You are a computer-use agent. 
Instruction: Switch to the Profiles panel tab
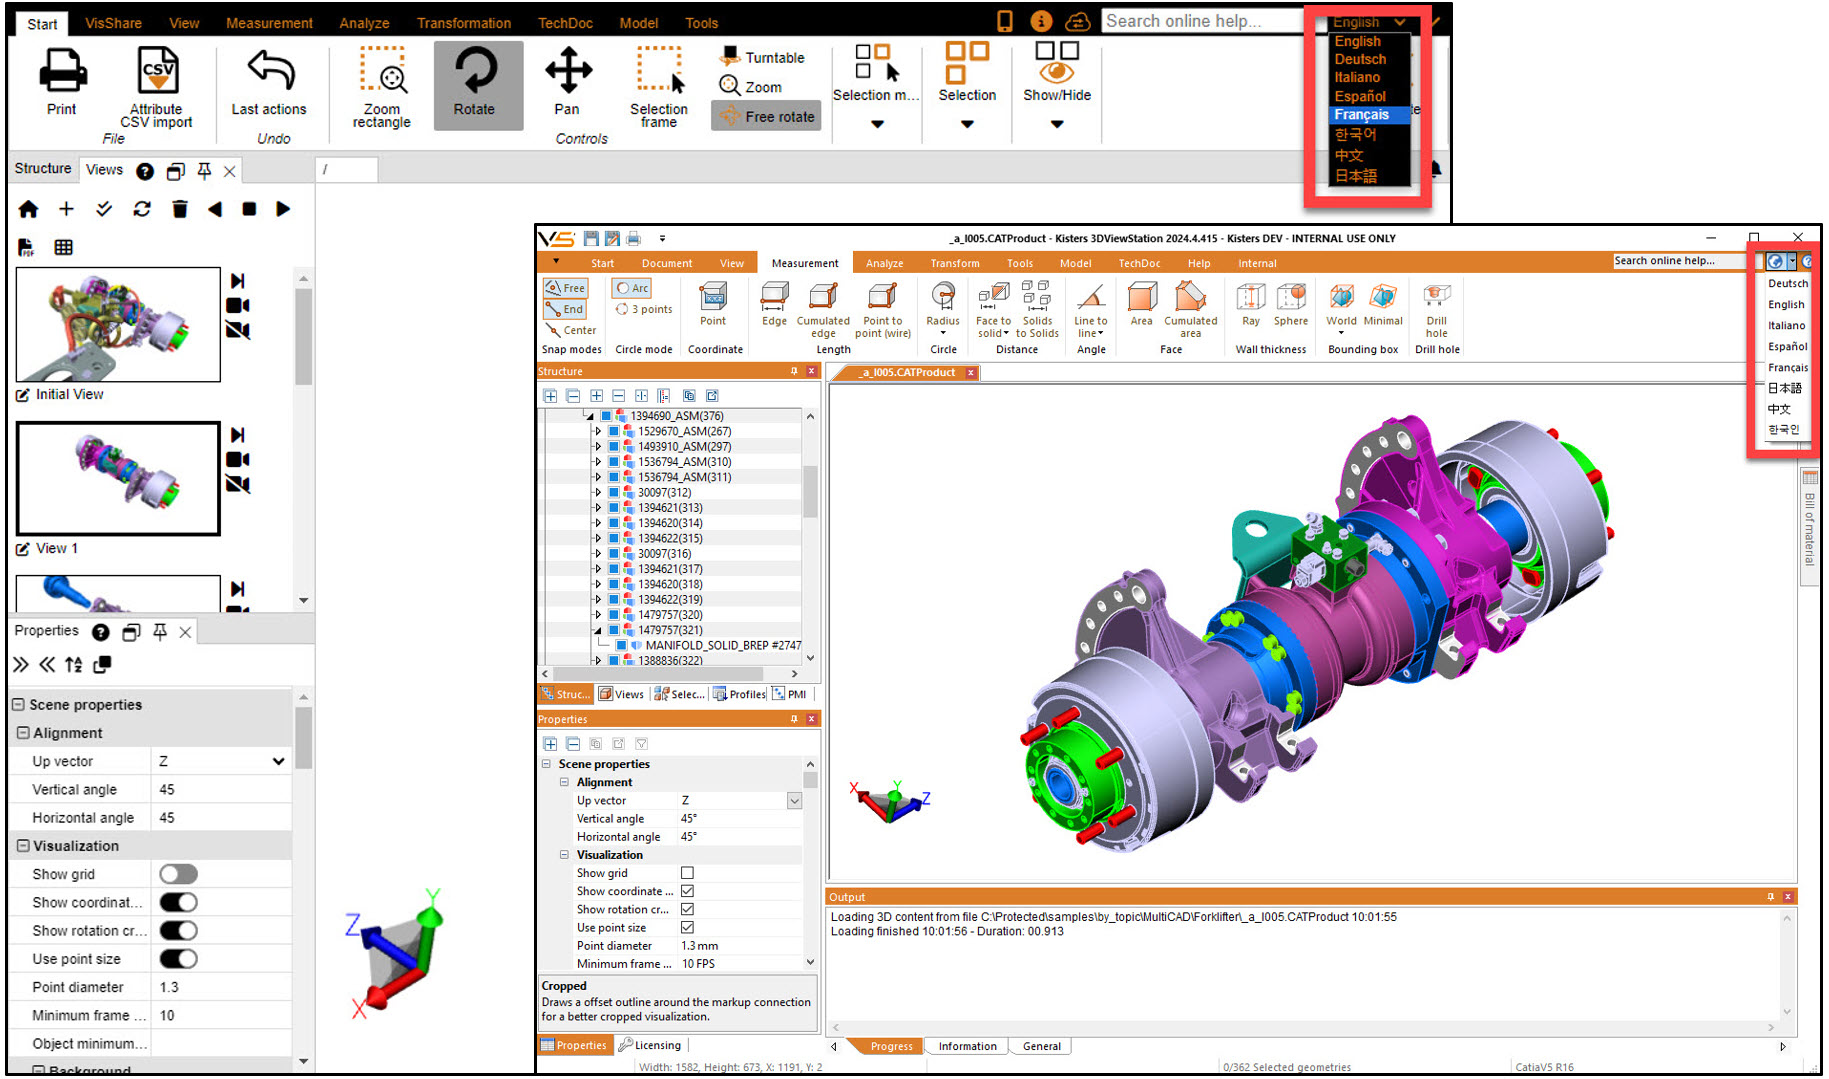(740, 694)
